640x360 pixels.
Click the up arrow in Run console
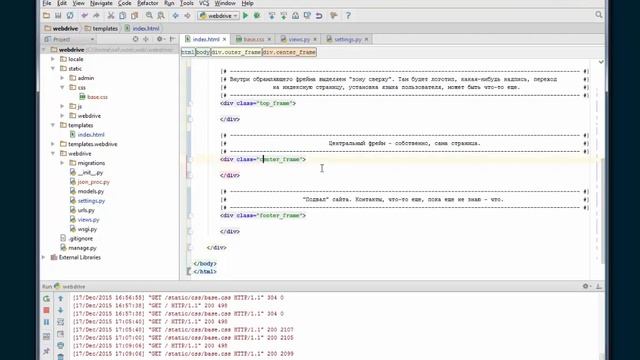(x=60, y=299)
